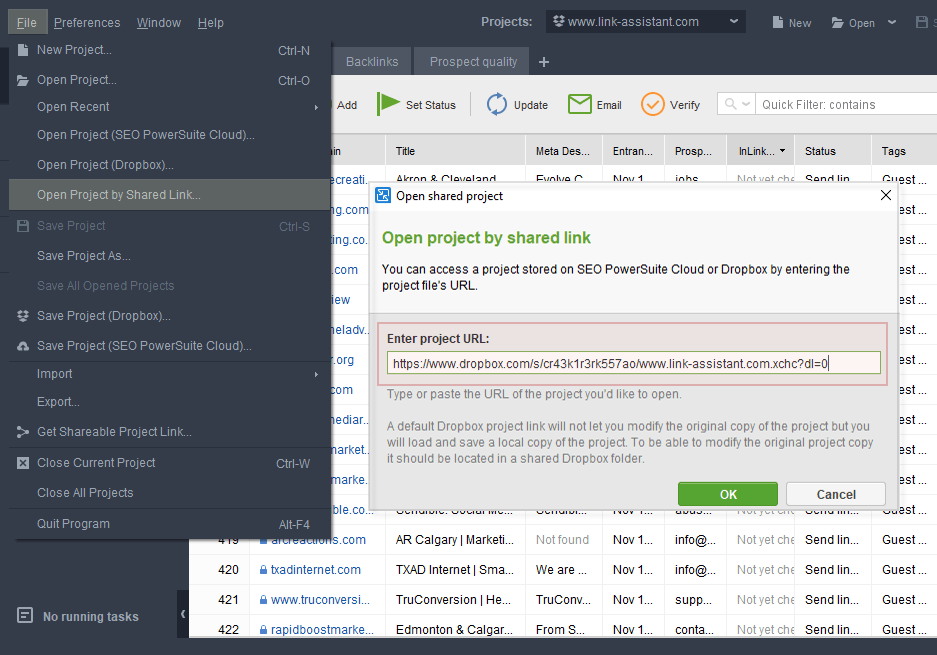
Task: Click the Email envelope icon
Action: 579,104
